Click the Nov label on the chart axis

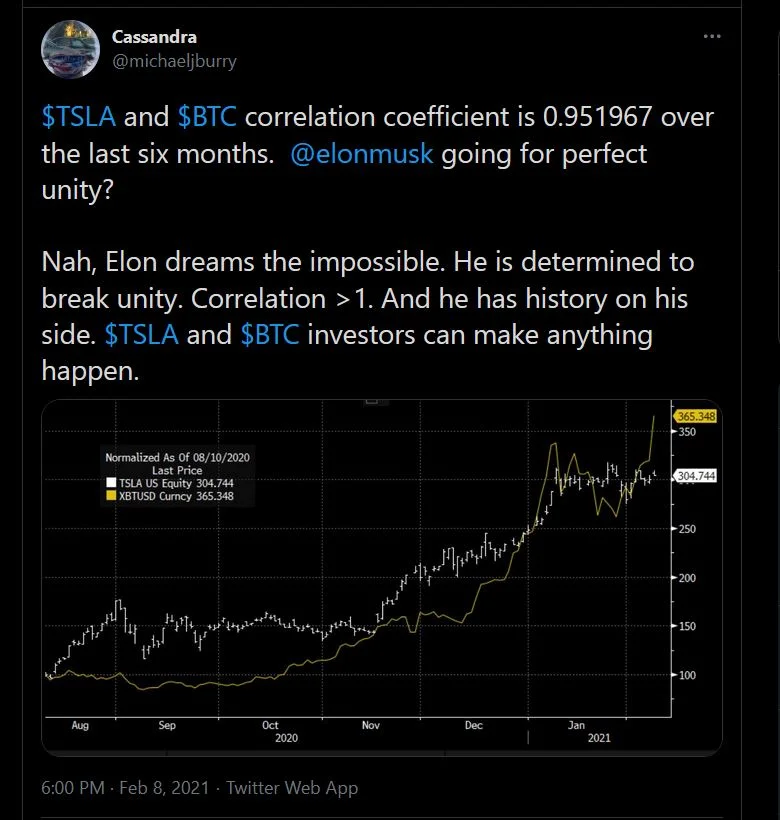coord(371,725)
